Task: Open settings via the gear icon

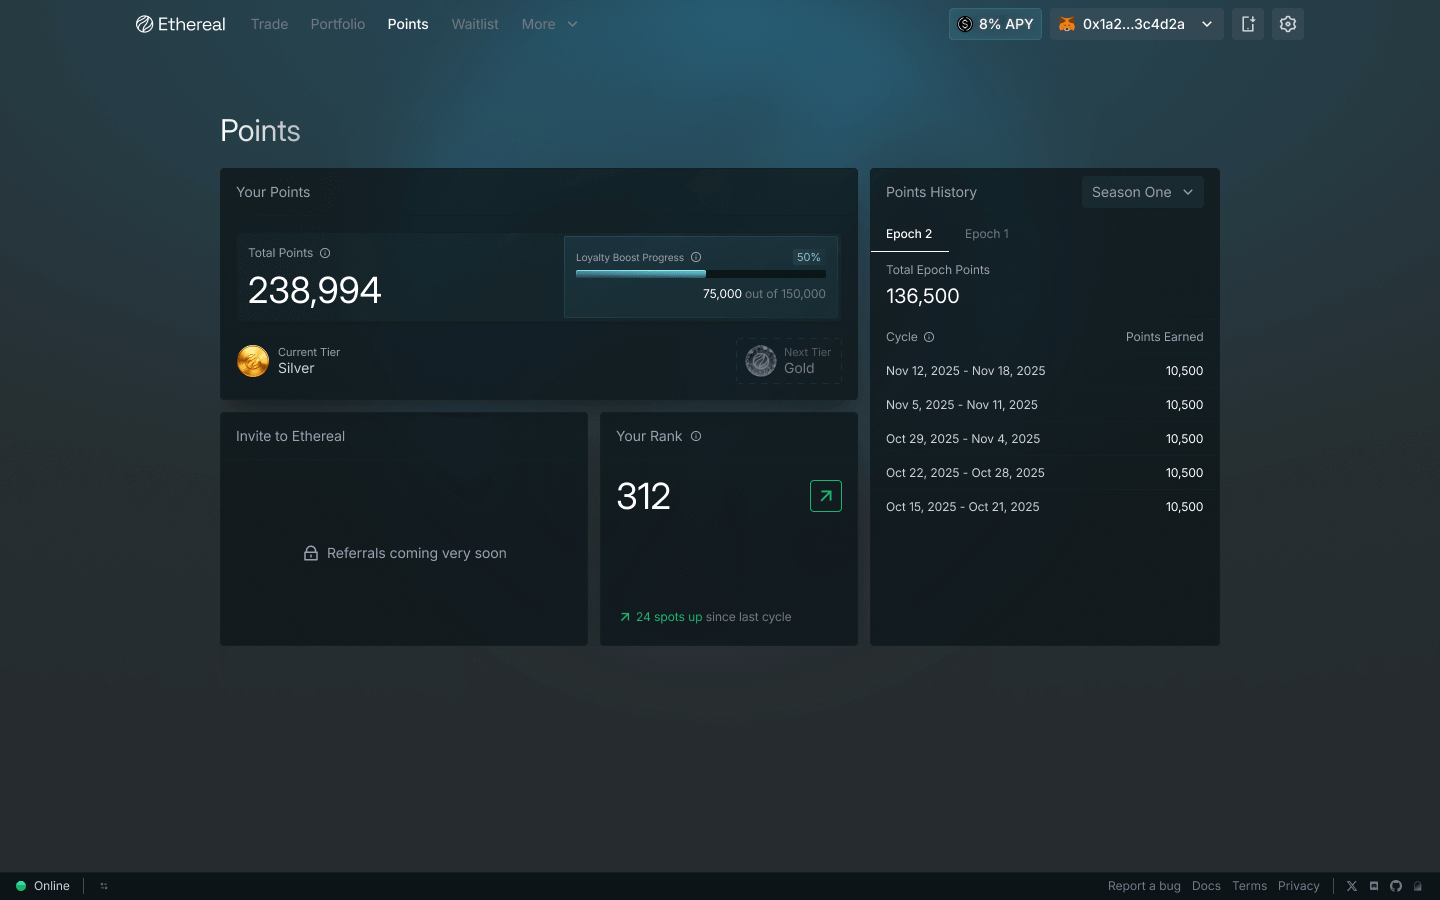Action: coord(1287,23)
